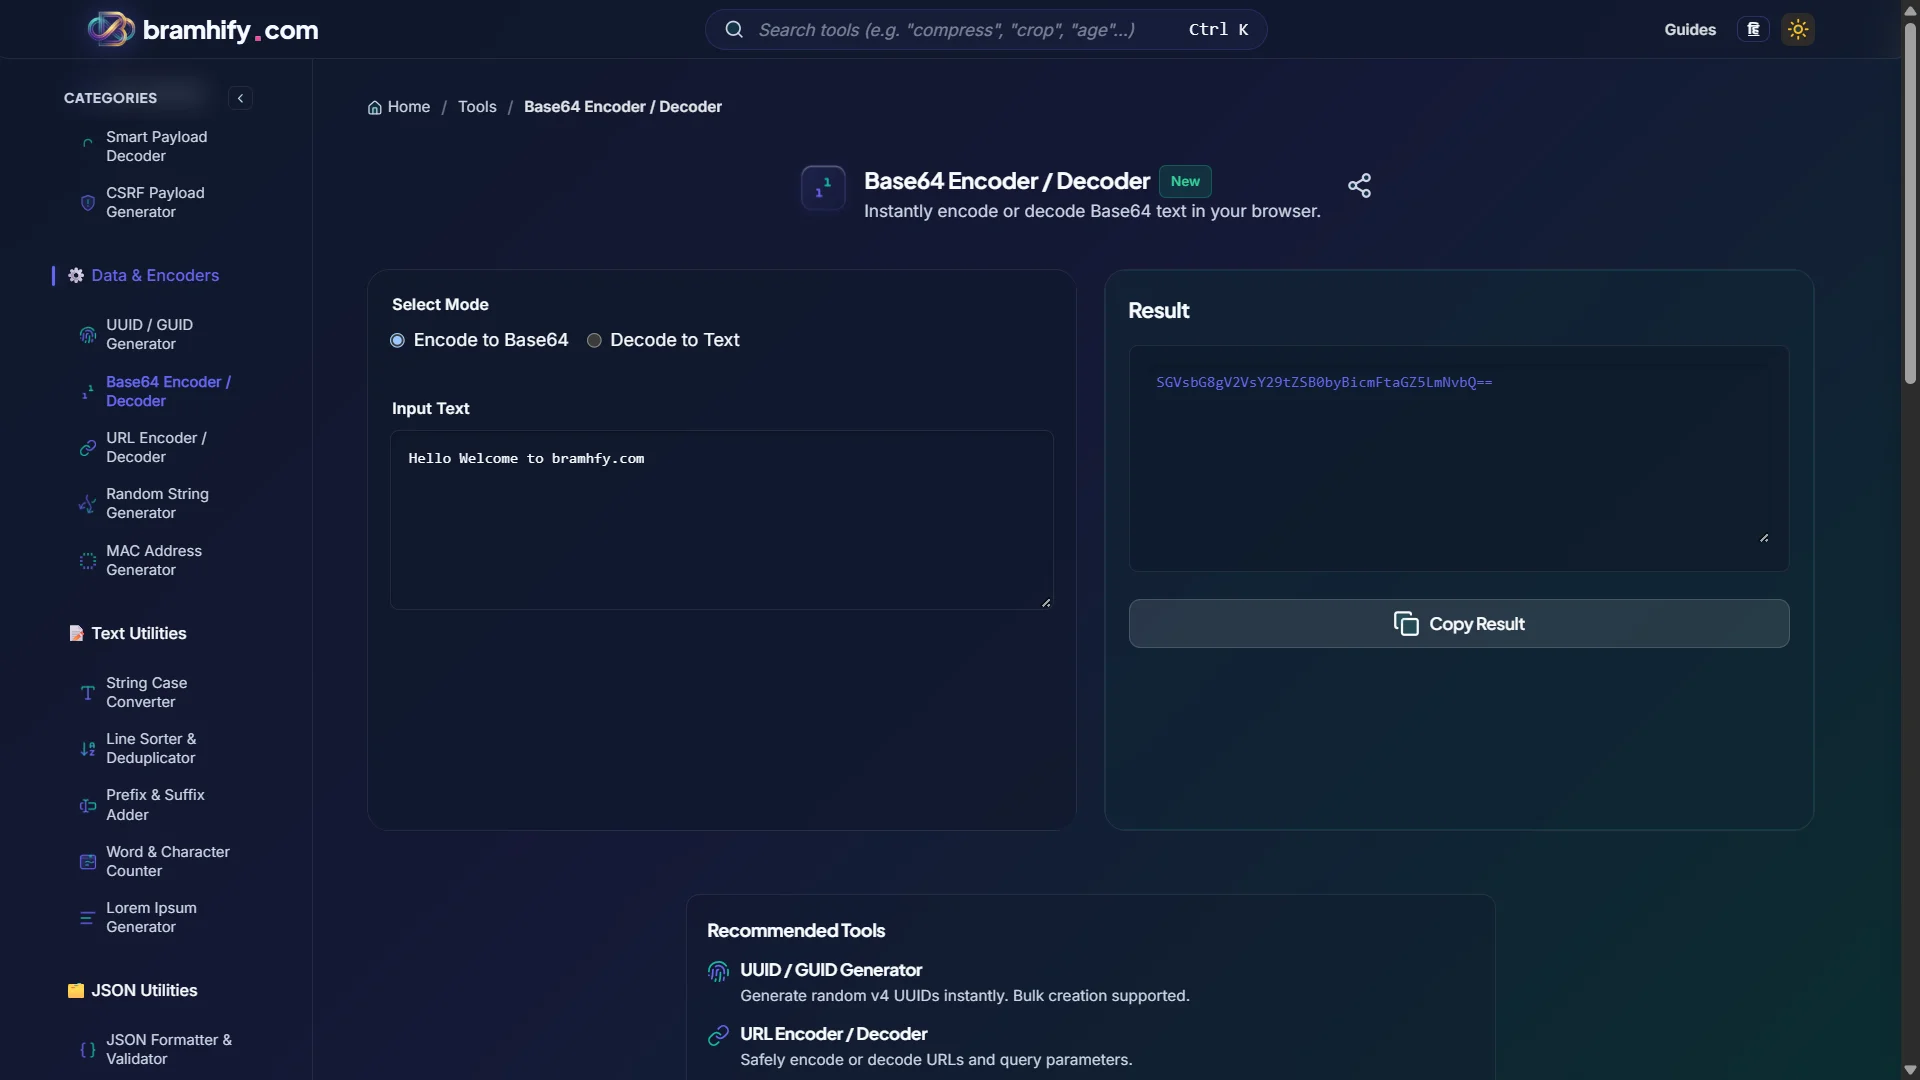Click the bramhify.com logo icon

pos(111,29)
